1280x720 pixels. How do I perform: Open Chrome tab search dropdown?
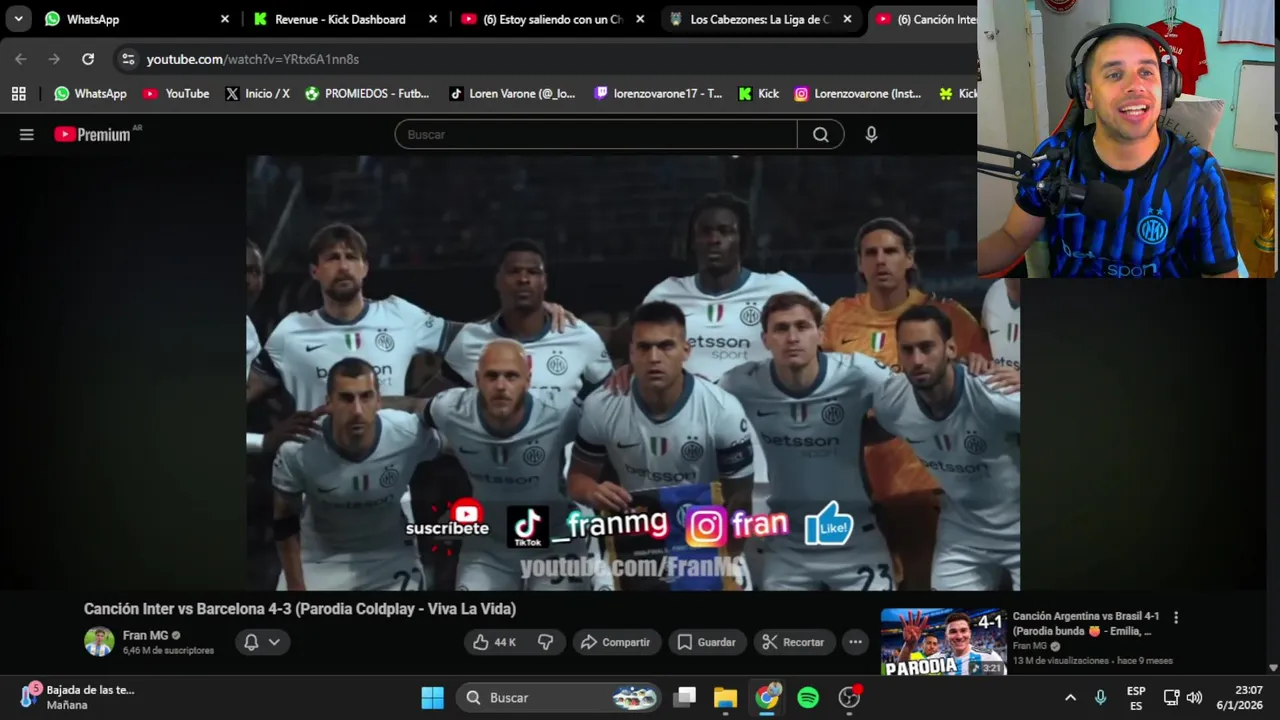click(18, 19)
